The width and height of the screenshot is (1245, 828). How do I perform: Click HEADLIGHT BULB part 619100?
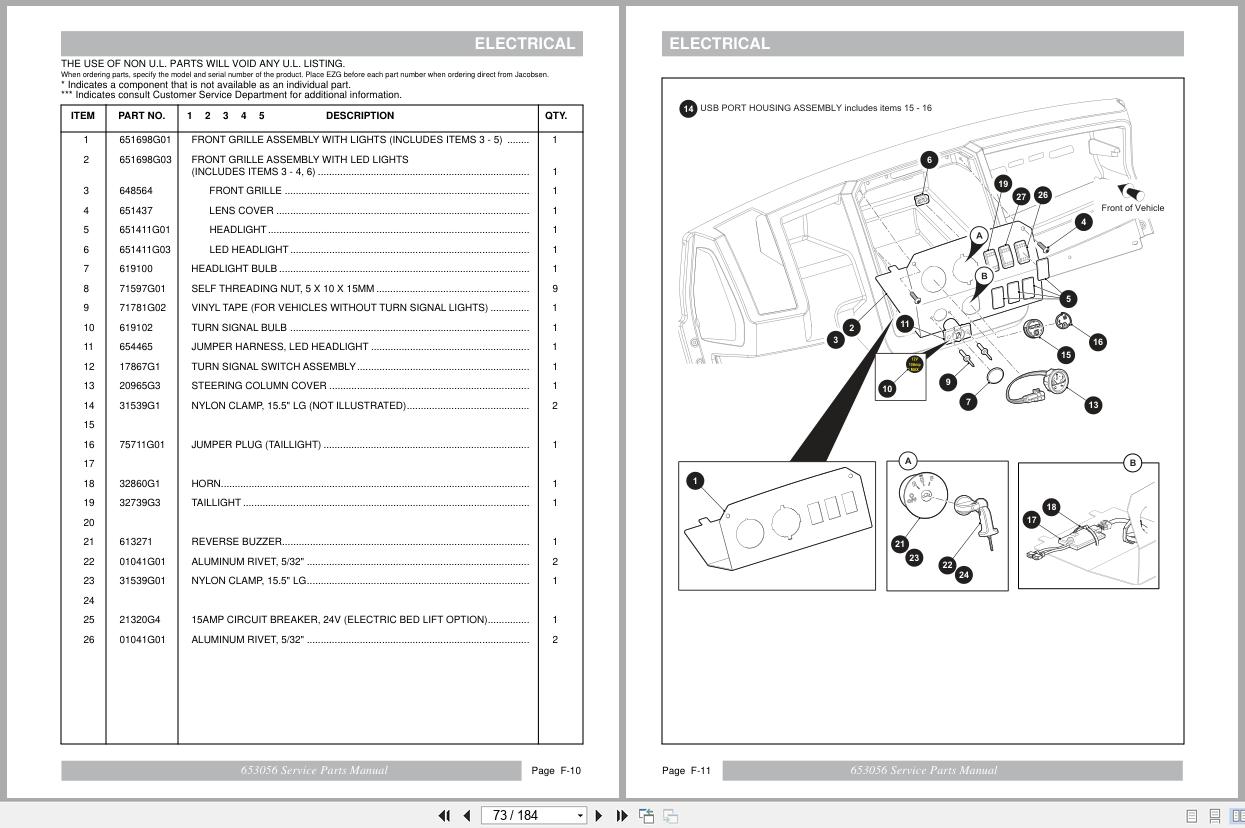pos(136,269)
